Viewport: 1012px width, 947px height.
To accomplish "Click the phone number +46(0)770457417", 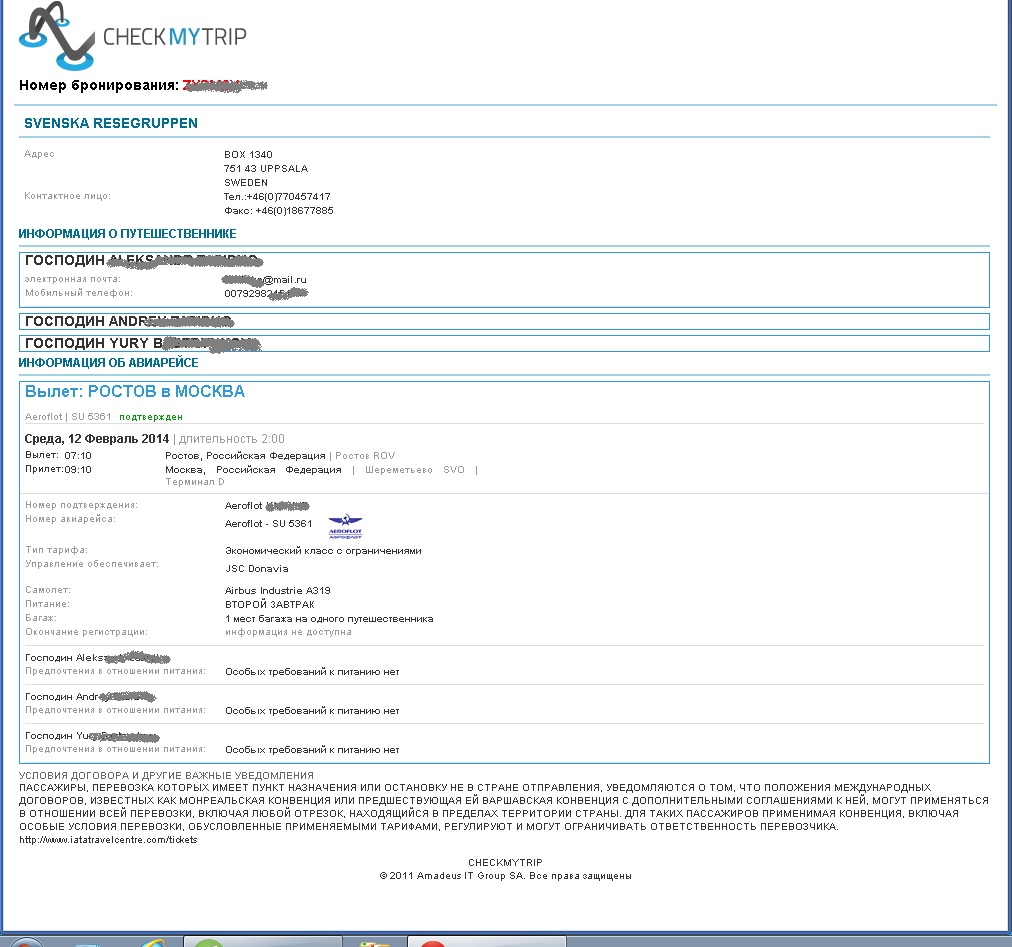I will coord(288,196).
